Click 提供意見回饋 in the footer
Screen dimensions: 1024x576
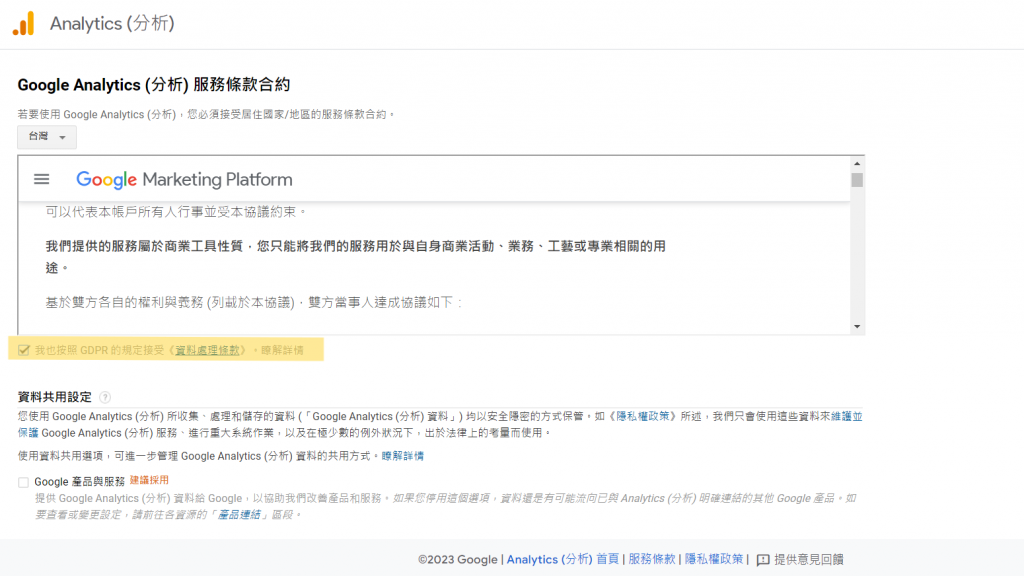click(x=808, y=560)
